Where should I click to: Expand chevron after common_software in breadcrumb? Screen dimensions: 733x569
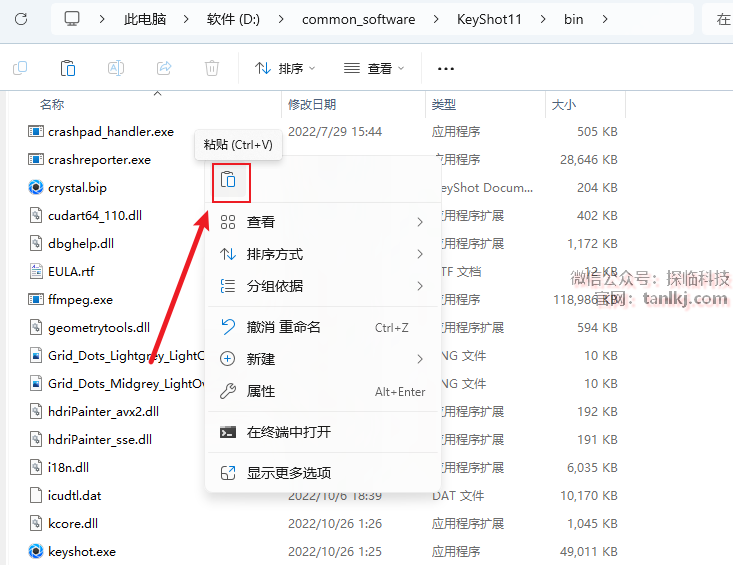[436, 19]
